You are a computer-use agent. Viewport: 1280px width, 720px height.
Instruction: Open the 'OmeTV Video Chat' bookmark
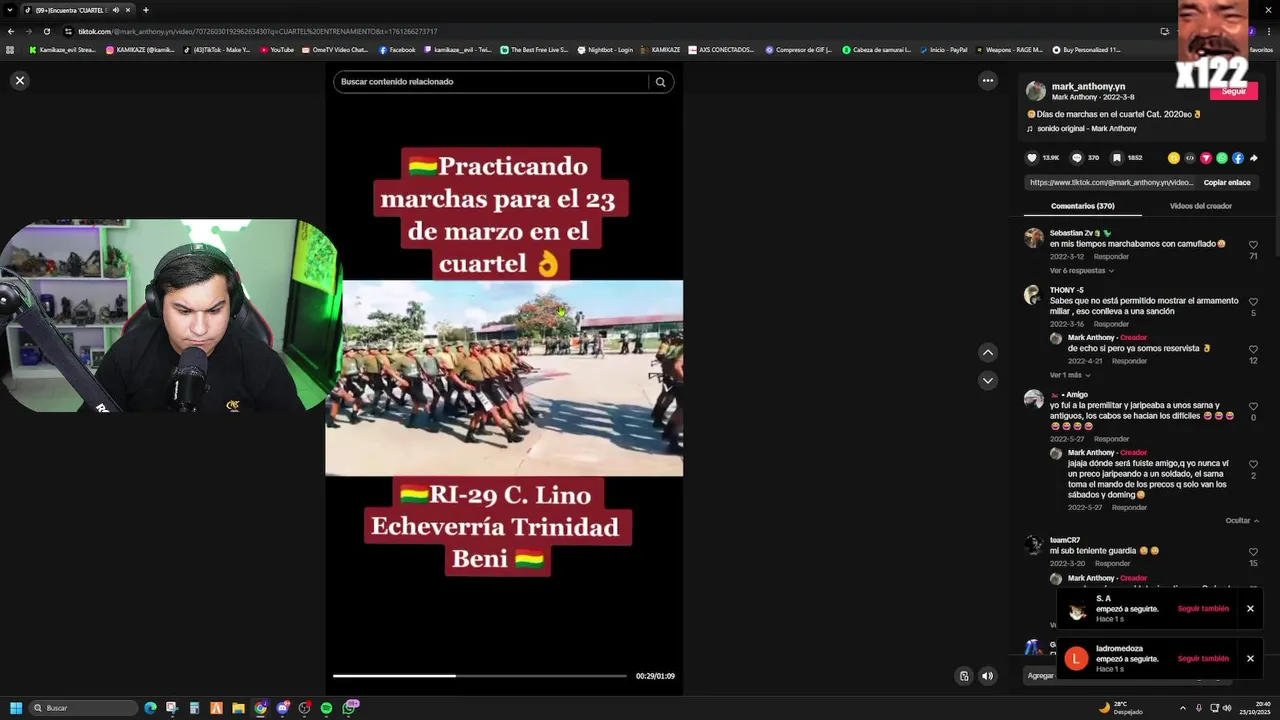(335, 50)
